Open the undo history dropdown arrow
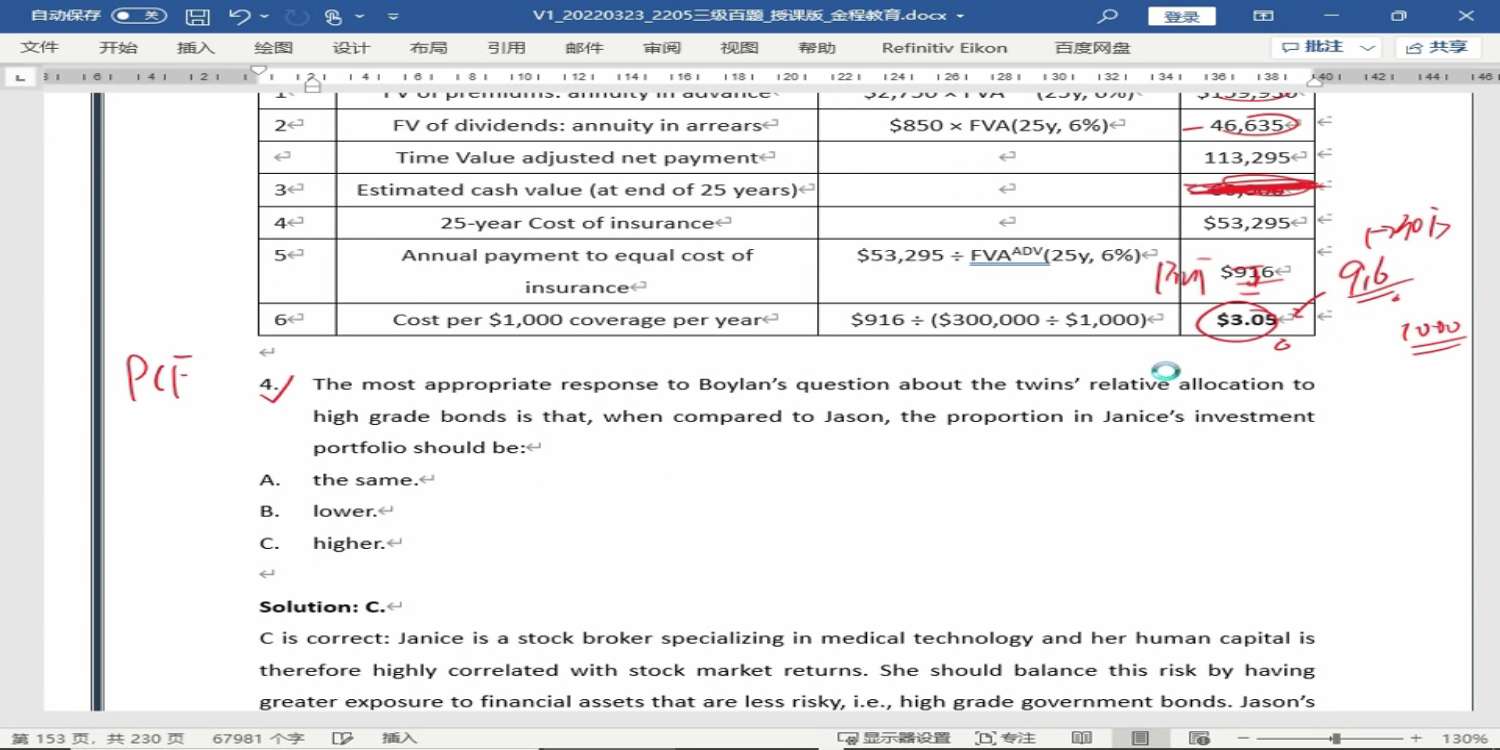Screen dimensions: 1500x750 pyautogui.click(x=264, y=16)
